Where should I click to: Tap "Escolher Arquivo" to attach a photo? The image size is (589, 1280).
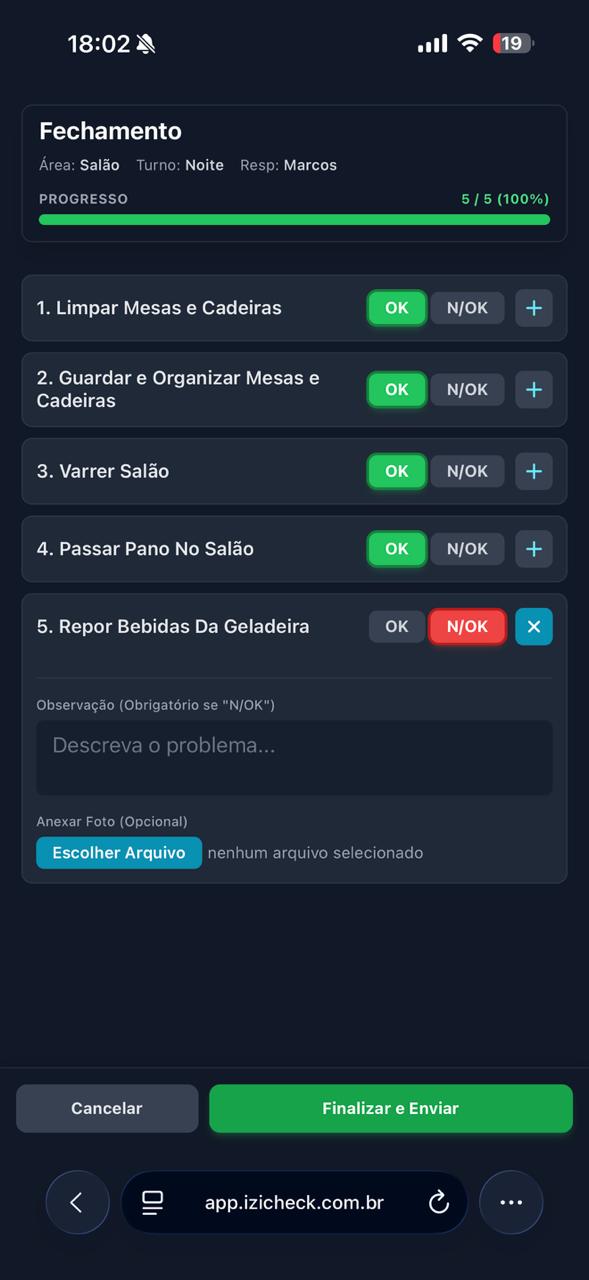click(118, 852)
